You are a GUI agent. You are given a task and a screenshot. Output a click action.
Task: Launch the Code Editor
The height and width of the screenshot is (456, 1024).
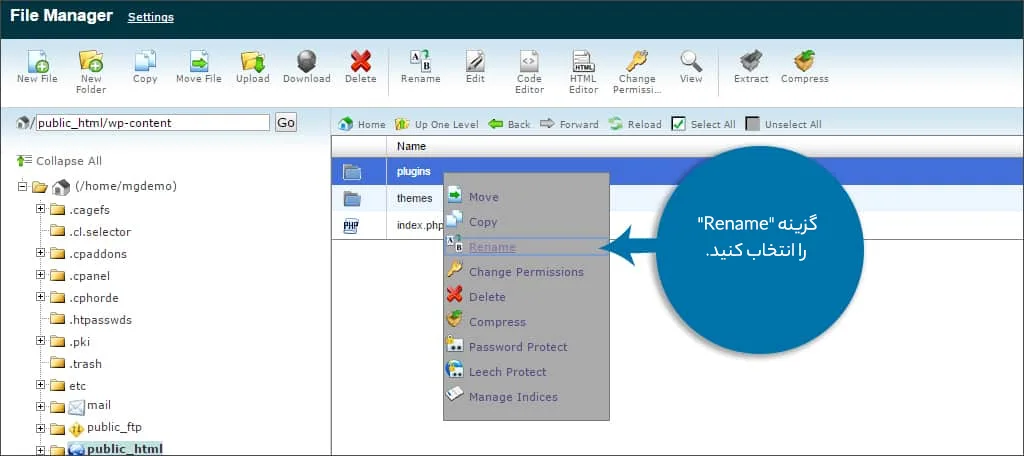point(529,61)
